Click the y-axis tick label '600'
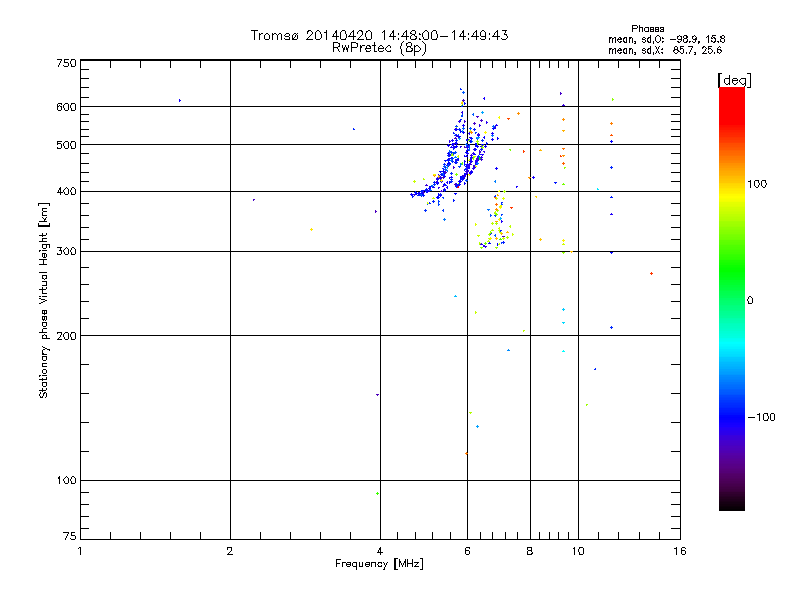The height and width of the screenshot is (600, 800). (66, 107)
